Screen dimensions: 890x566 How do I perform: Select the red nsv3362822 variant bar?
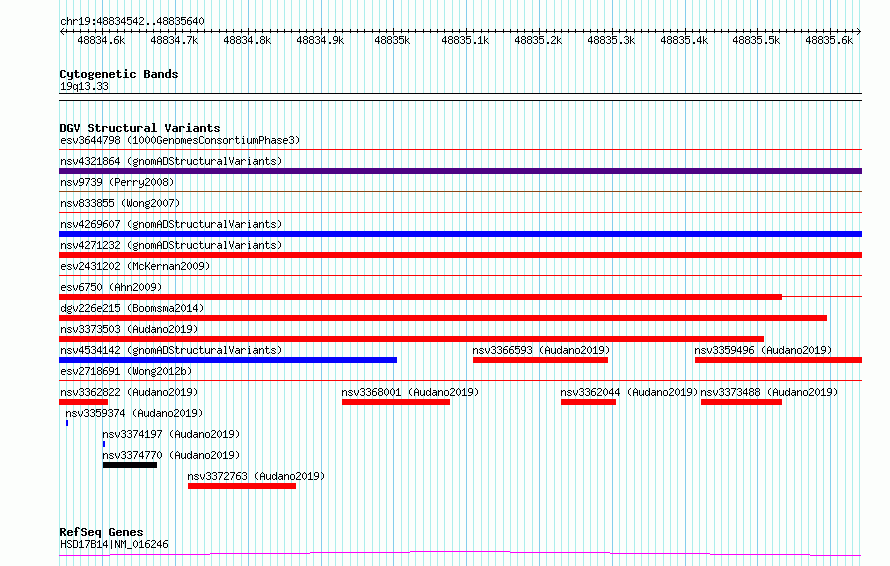pos(83,402)
